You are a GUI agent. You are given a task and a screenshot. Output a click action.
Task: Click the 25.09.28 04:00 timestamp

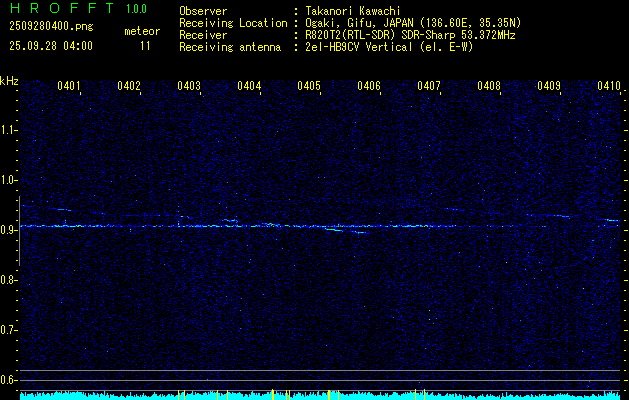pos(49,46)
